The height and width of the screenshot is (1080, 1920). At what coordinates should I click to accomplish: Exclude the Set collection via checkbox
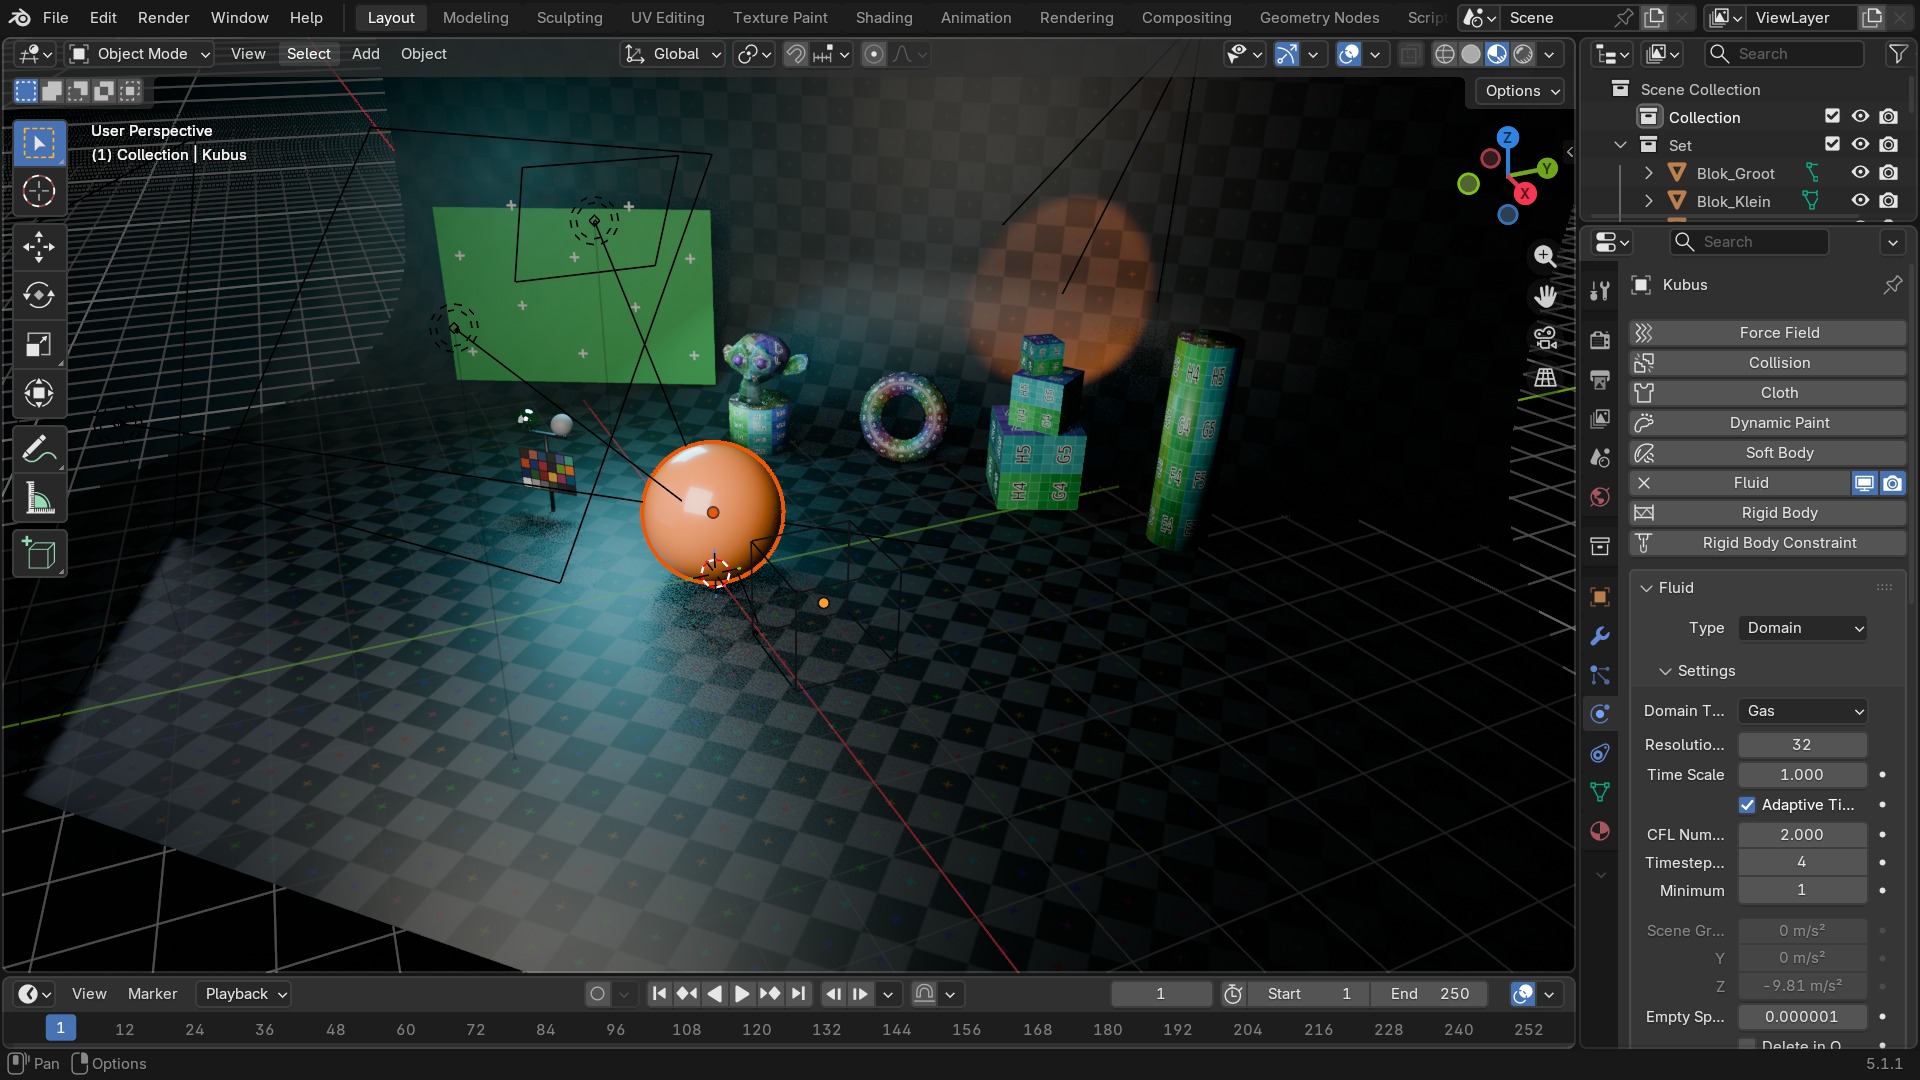(x=1832, y=145)
